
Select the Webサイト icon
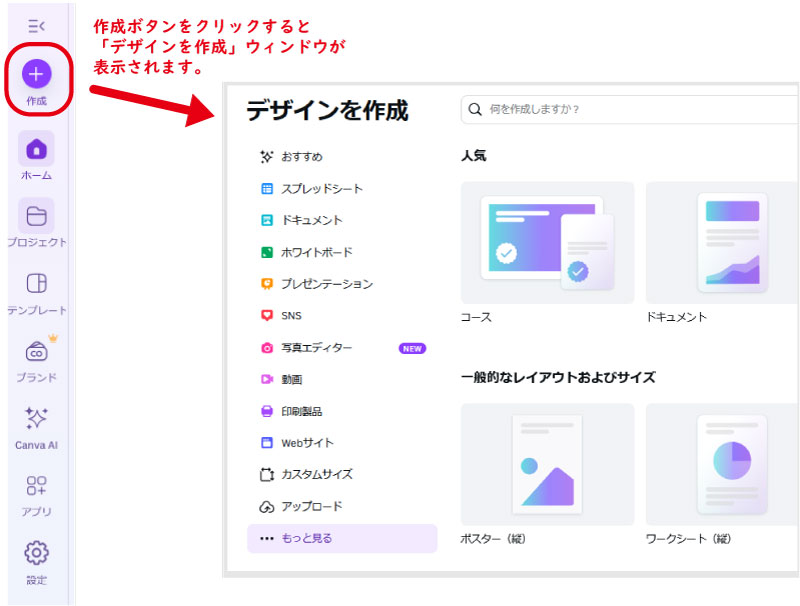pyautogui.click(x=267, y=443)
